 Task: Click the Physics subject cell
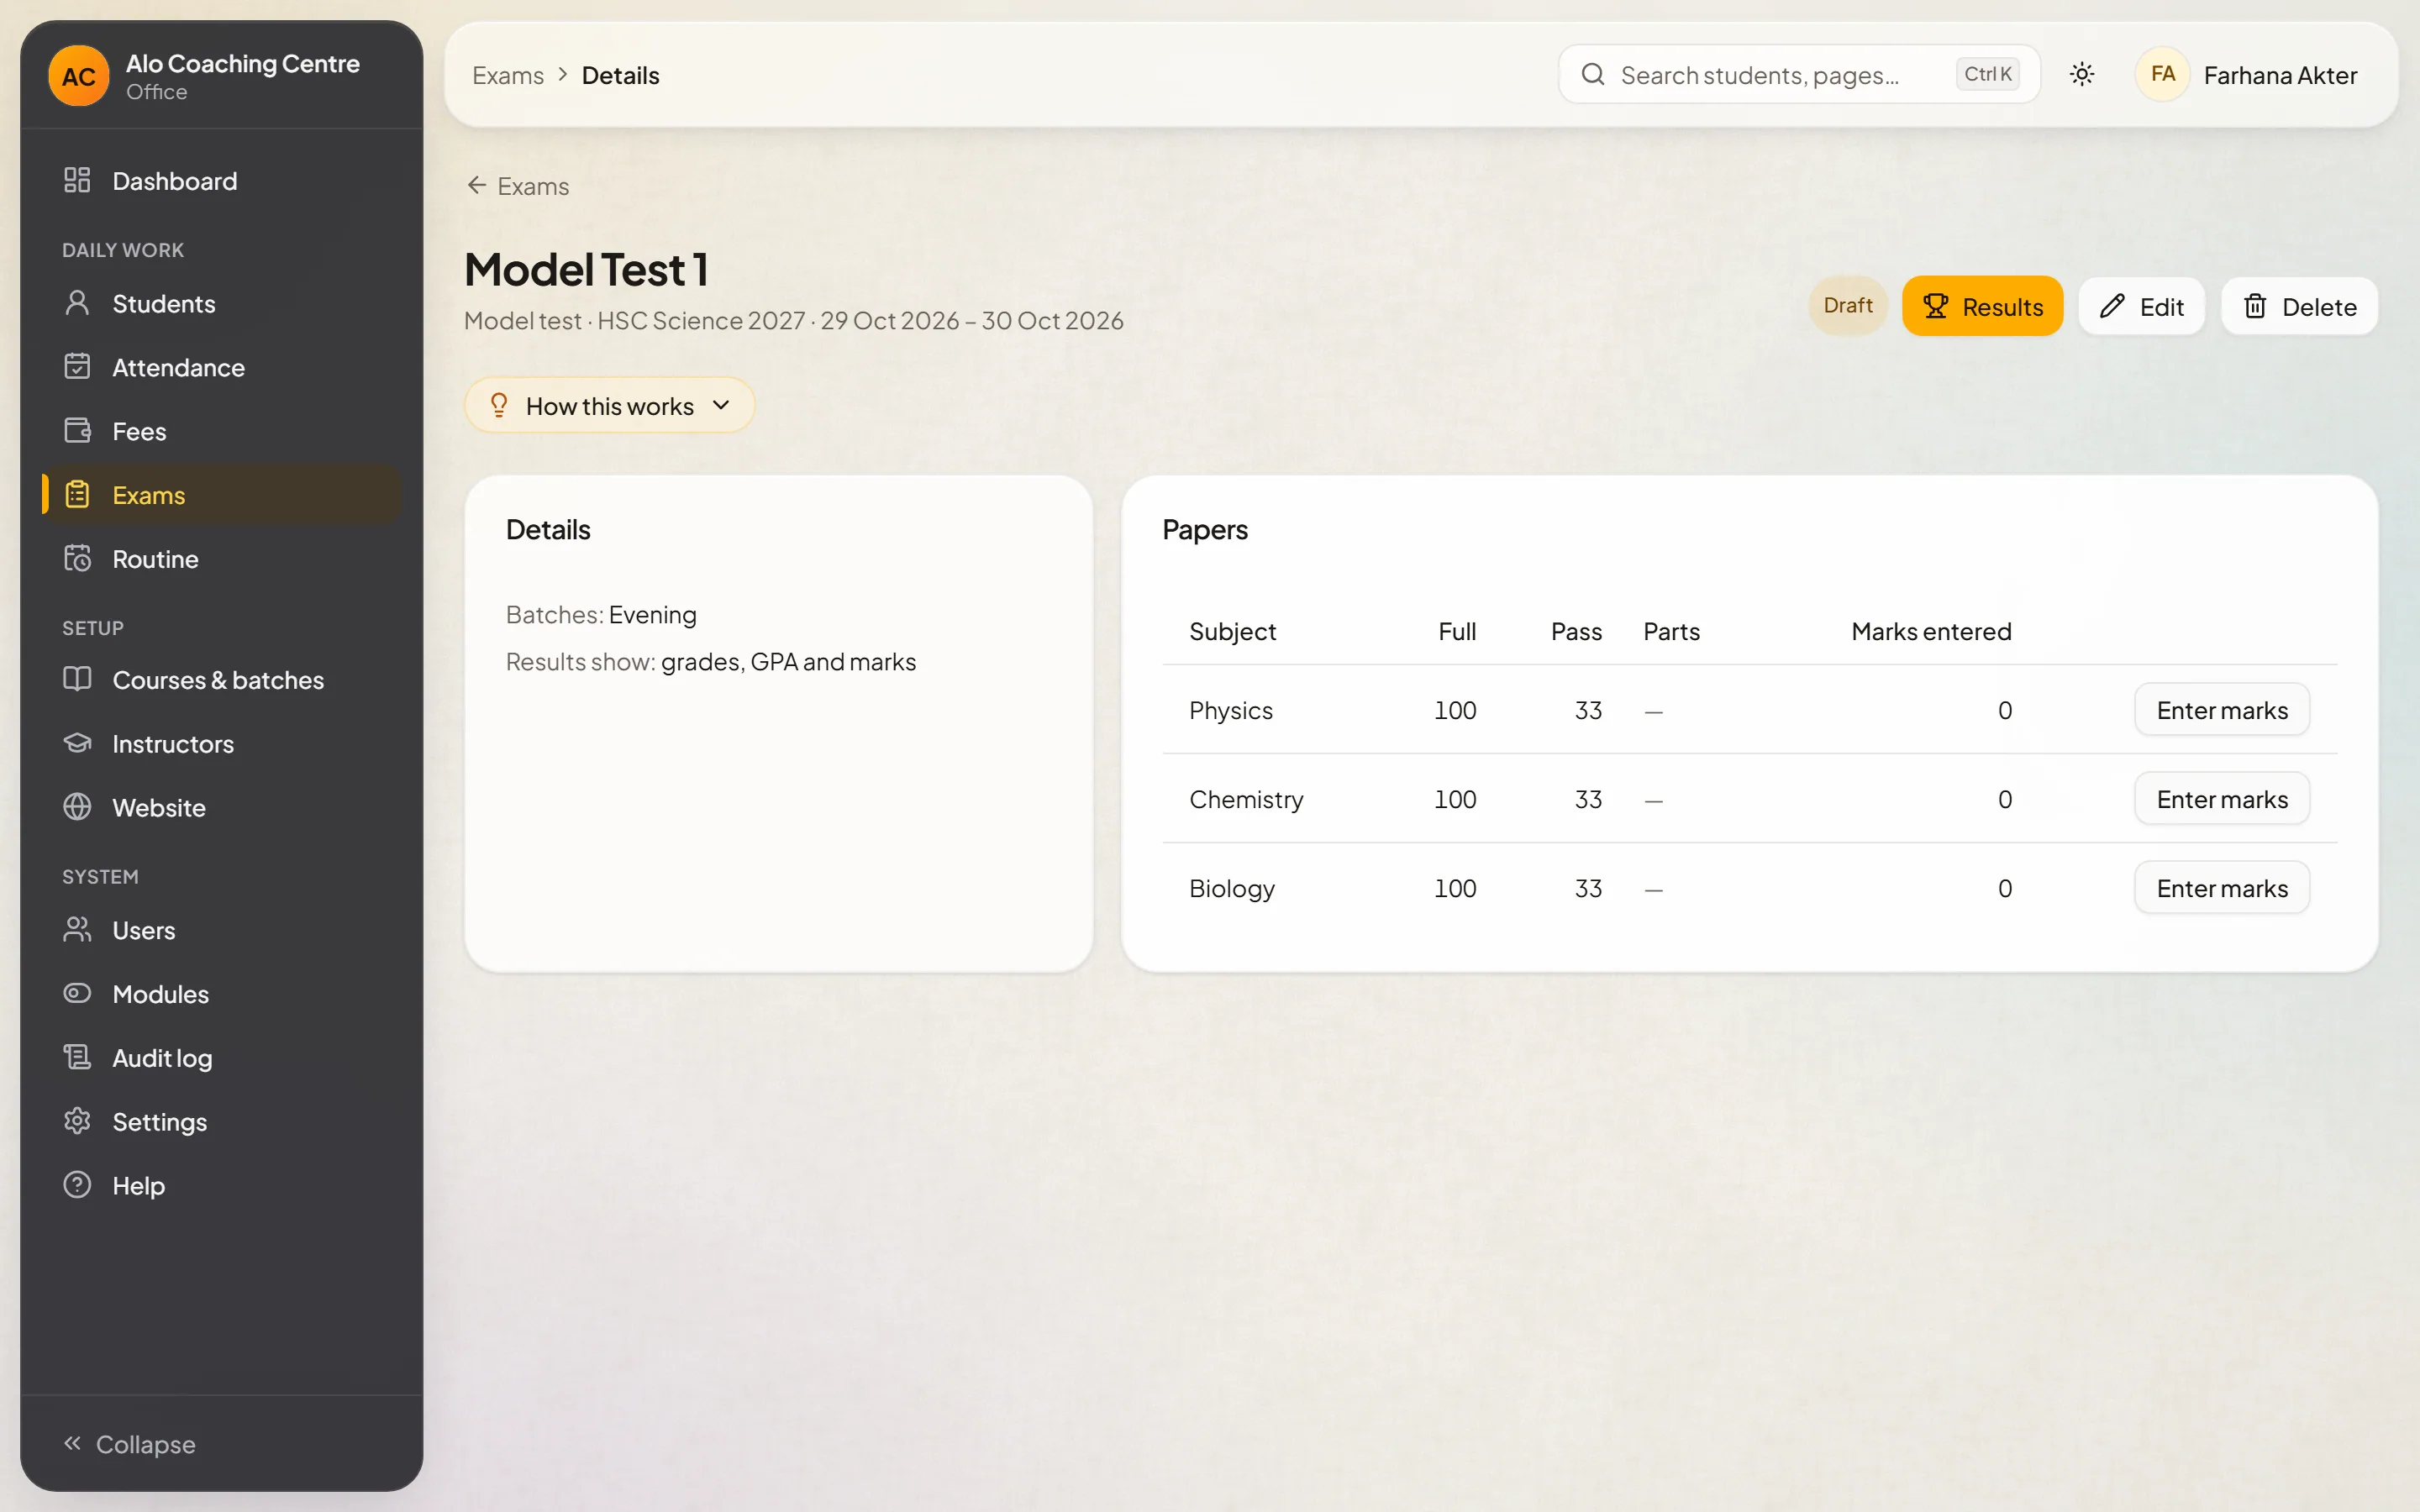1230,711
